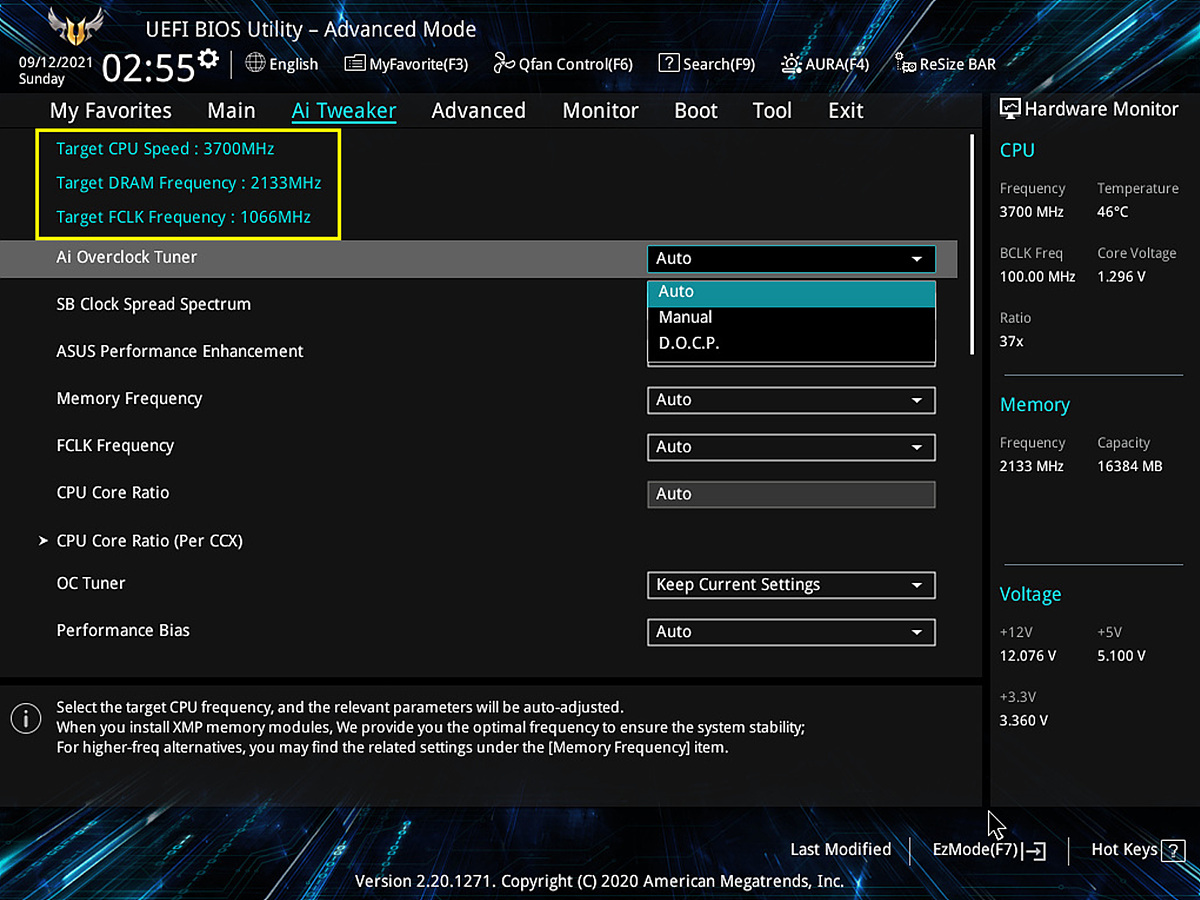Click the Search(F9) question mark icon
The image size is (1200, 900).
[669, 63]
